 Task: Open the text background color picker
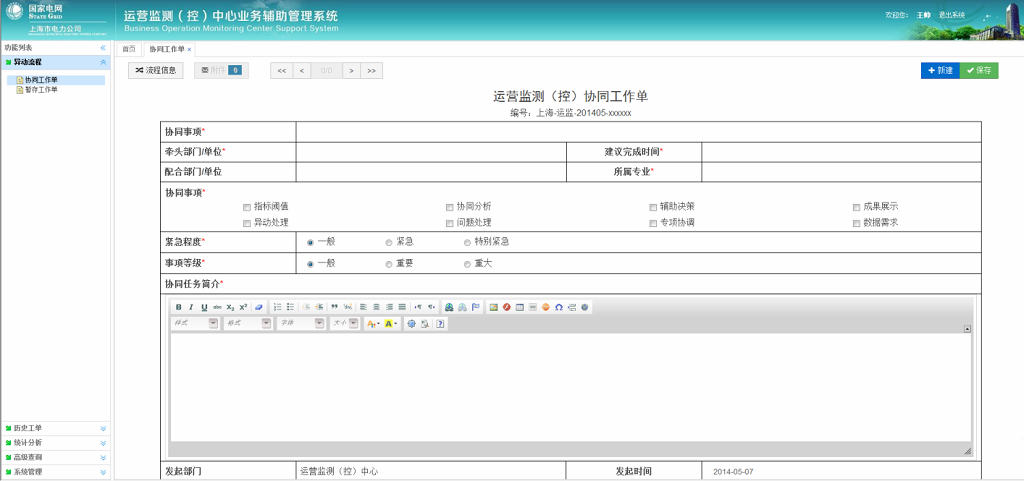point(390,324)
